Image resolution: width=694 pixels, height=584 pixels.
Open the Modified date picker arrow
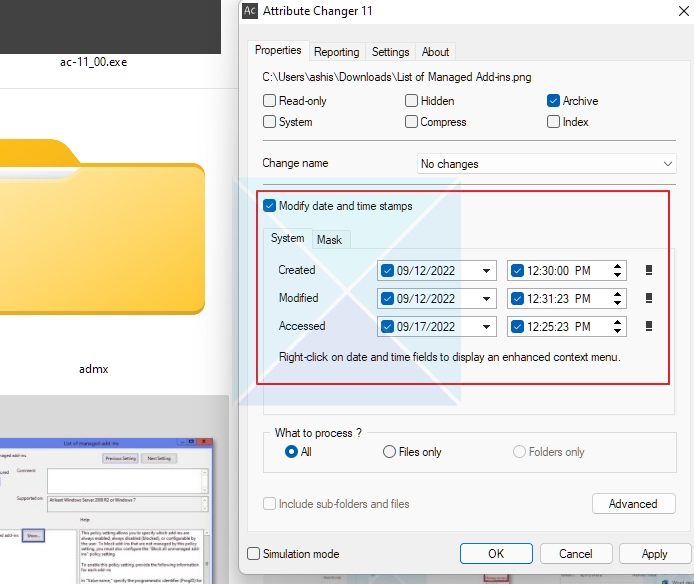[x=486, y=298]
